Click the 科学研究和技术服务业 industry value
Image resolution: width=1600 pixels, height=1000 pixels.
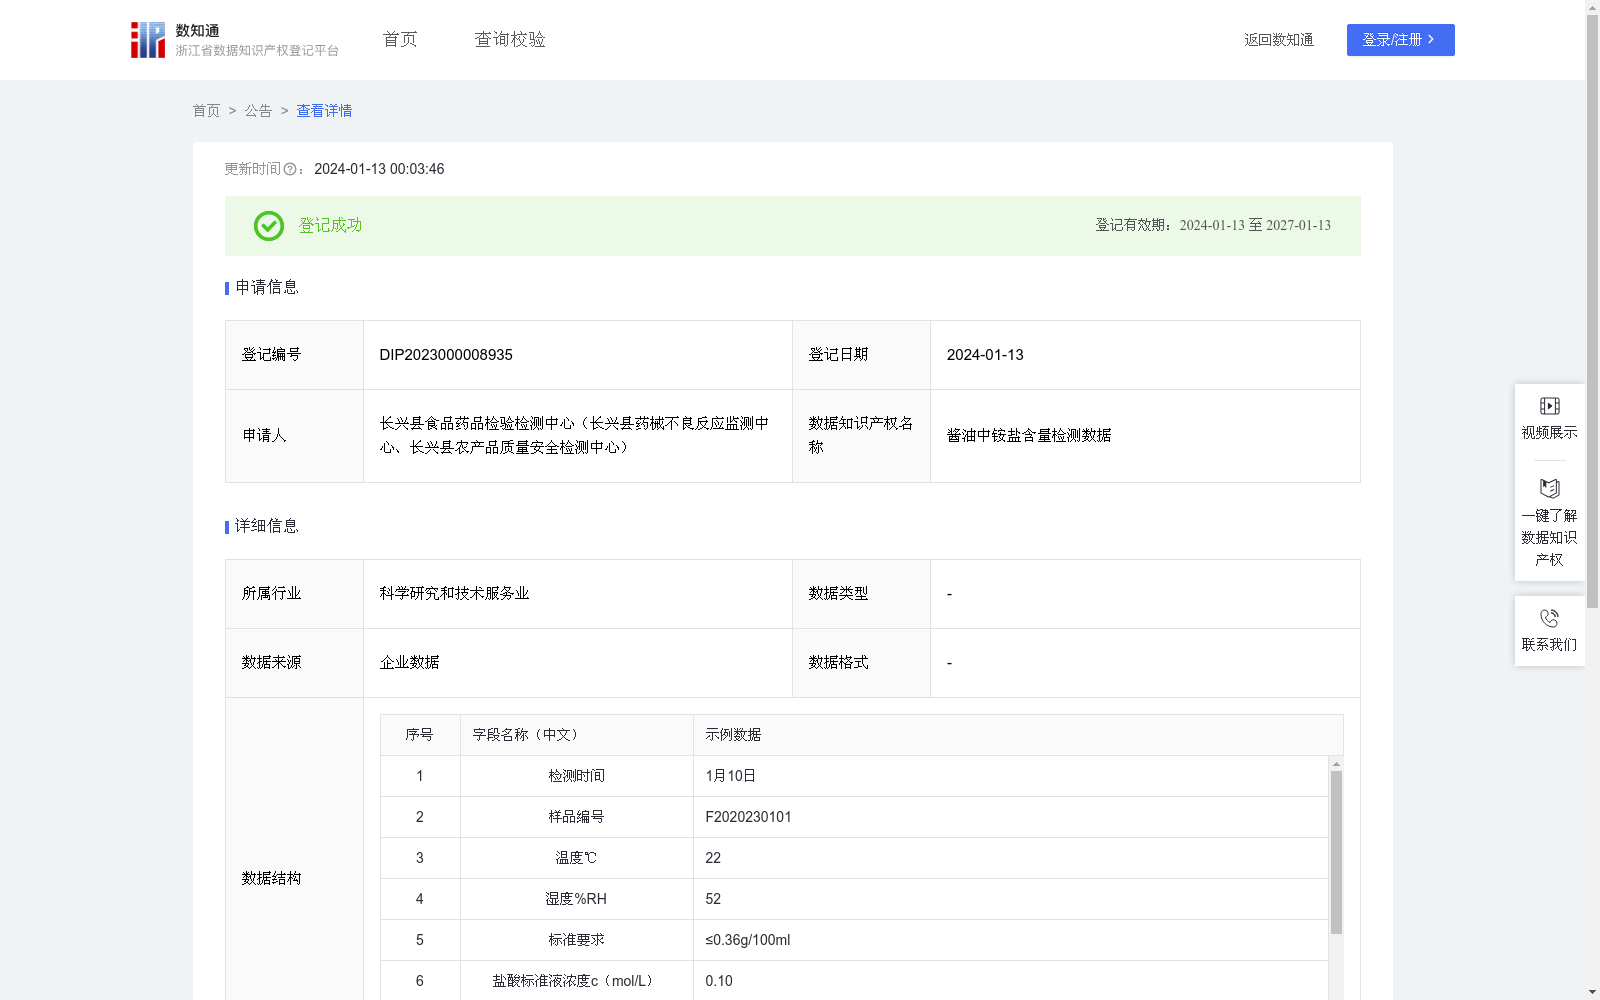454,594
